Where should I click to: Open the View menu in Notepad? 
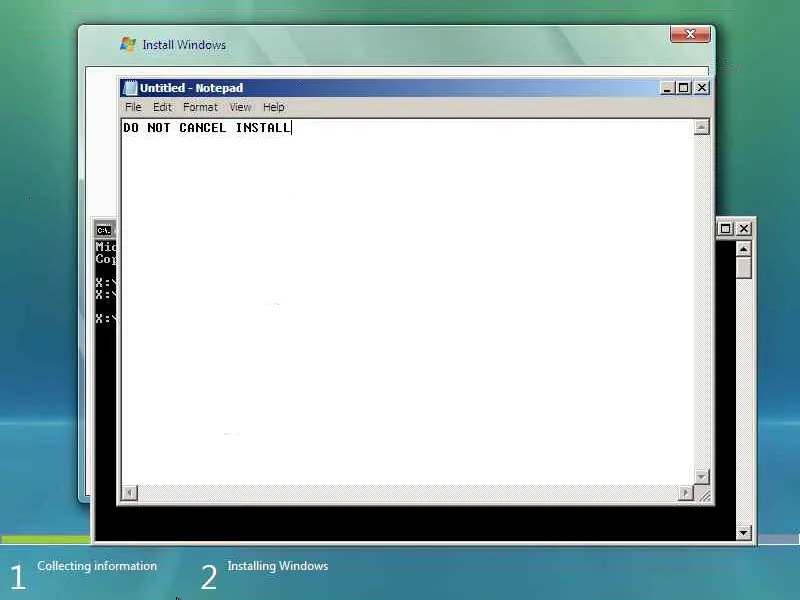click(x=240, y=107)
